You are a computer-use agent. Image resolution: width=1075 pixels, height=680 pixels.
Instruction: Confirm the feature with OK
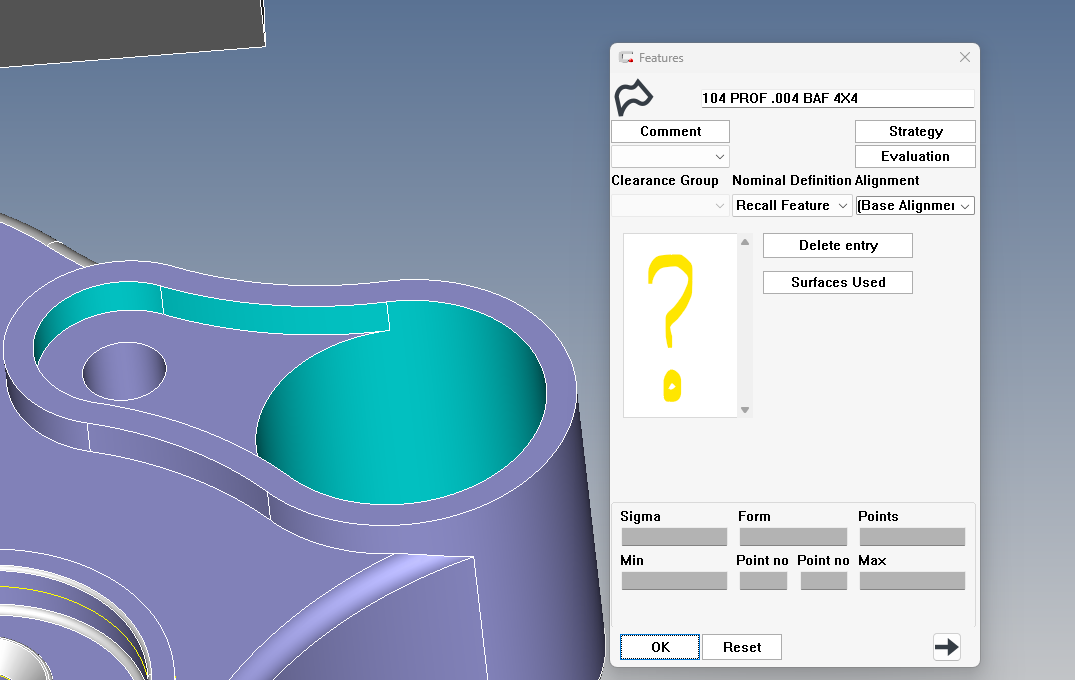point(660,648)
